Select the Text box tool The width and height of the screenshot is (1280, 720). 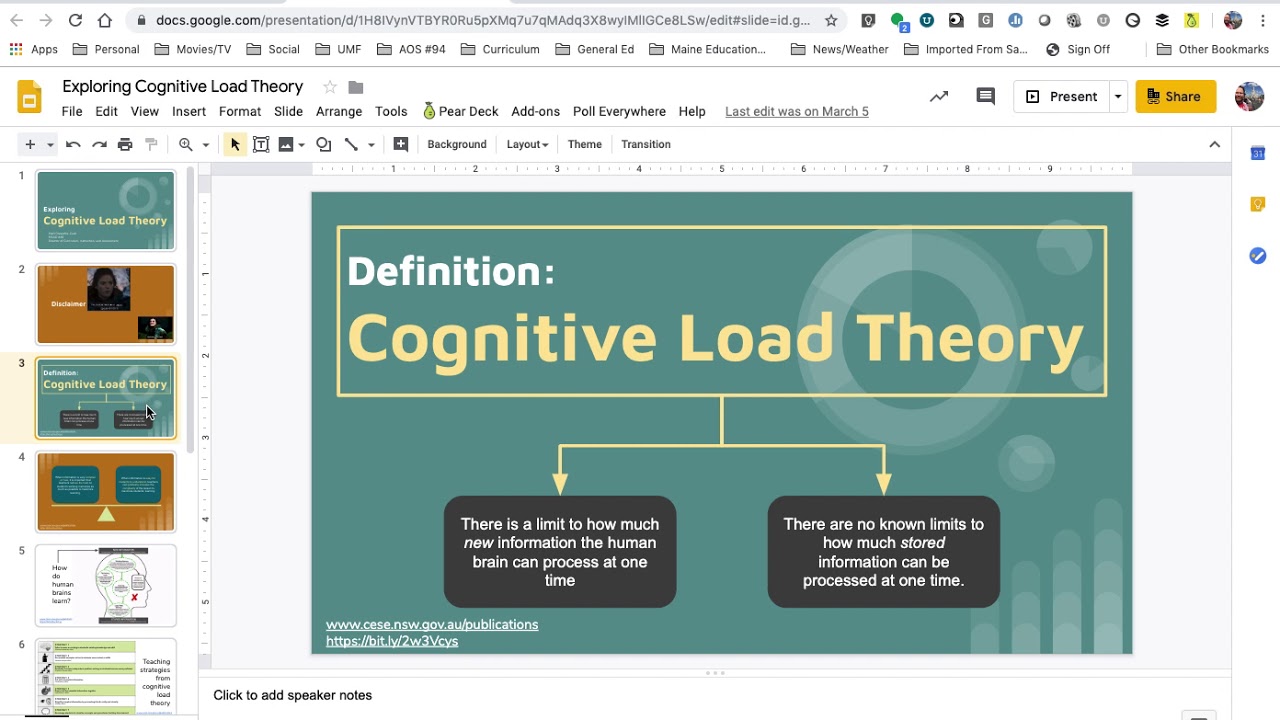(261, 144)
